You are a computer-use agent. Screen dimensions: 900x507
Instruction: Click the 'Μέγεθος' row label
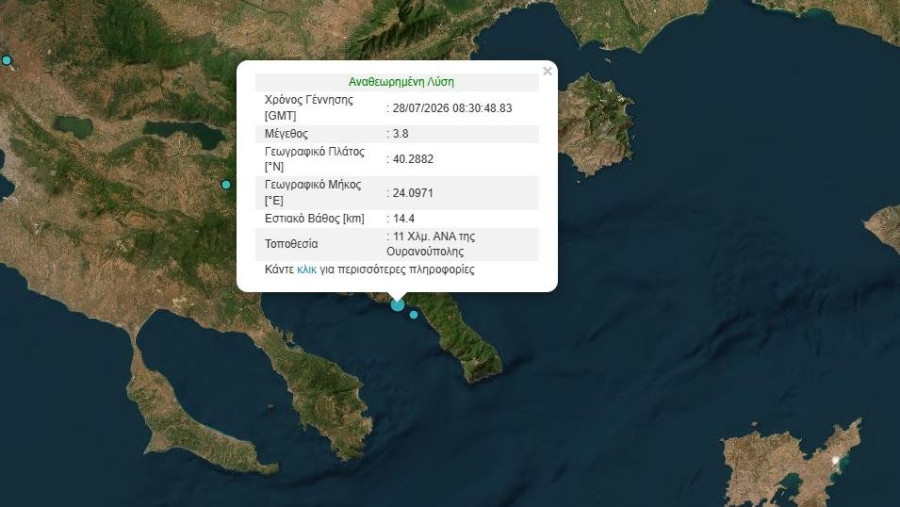pyautogui.click(x=286, y=134)
